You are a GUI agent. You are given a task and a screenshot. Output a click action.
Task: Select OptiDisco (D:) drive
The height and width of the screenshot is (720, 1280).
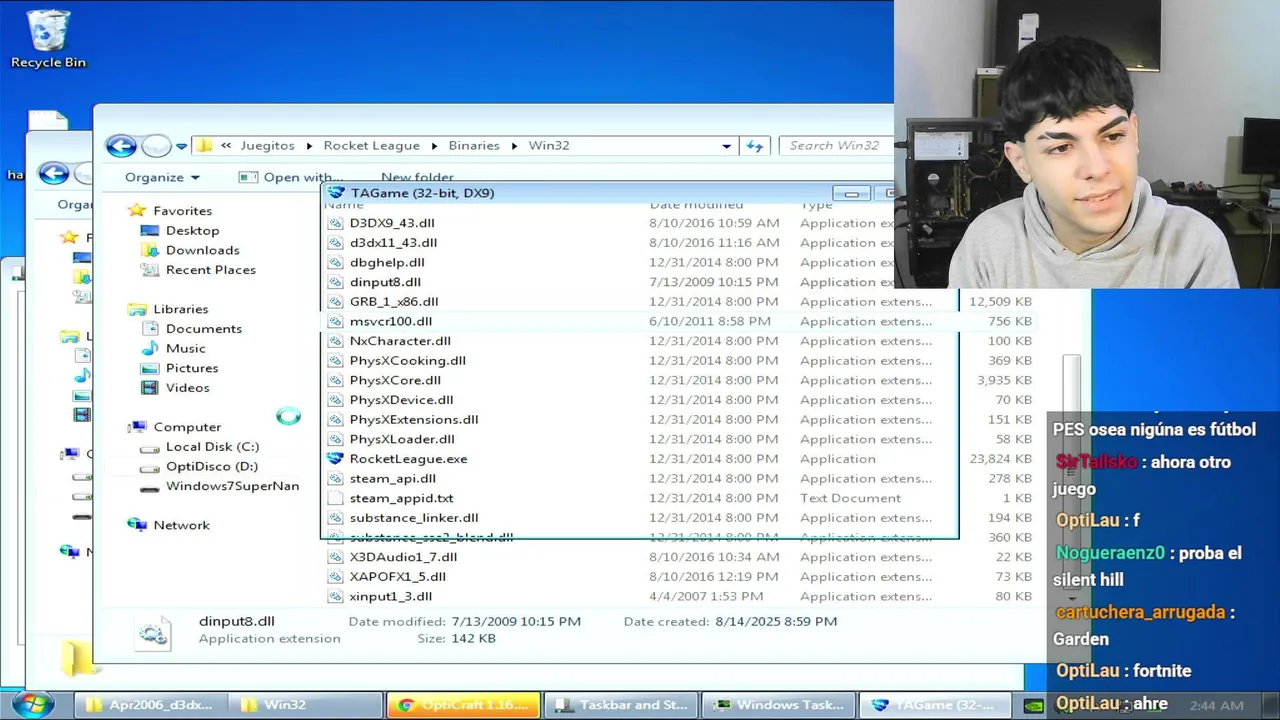point(211,466)
